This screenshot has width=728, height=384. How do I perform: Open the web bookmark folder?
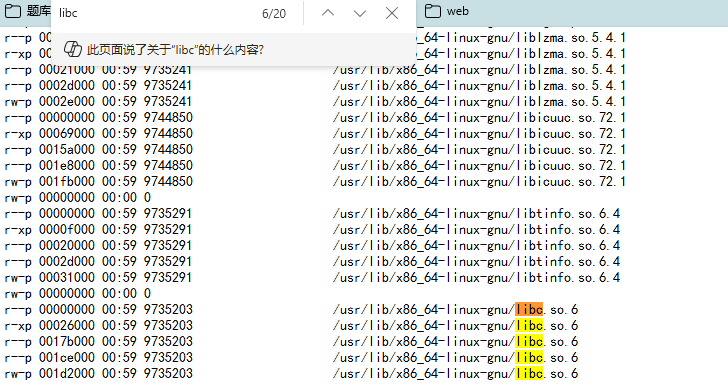[x=447, y=11]
